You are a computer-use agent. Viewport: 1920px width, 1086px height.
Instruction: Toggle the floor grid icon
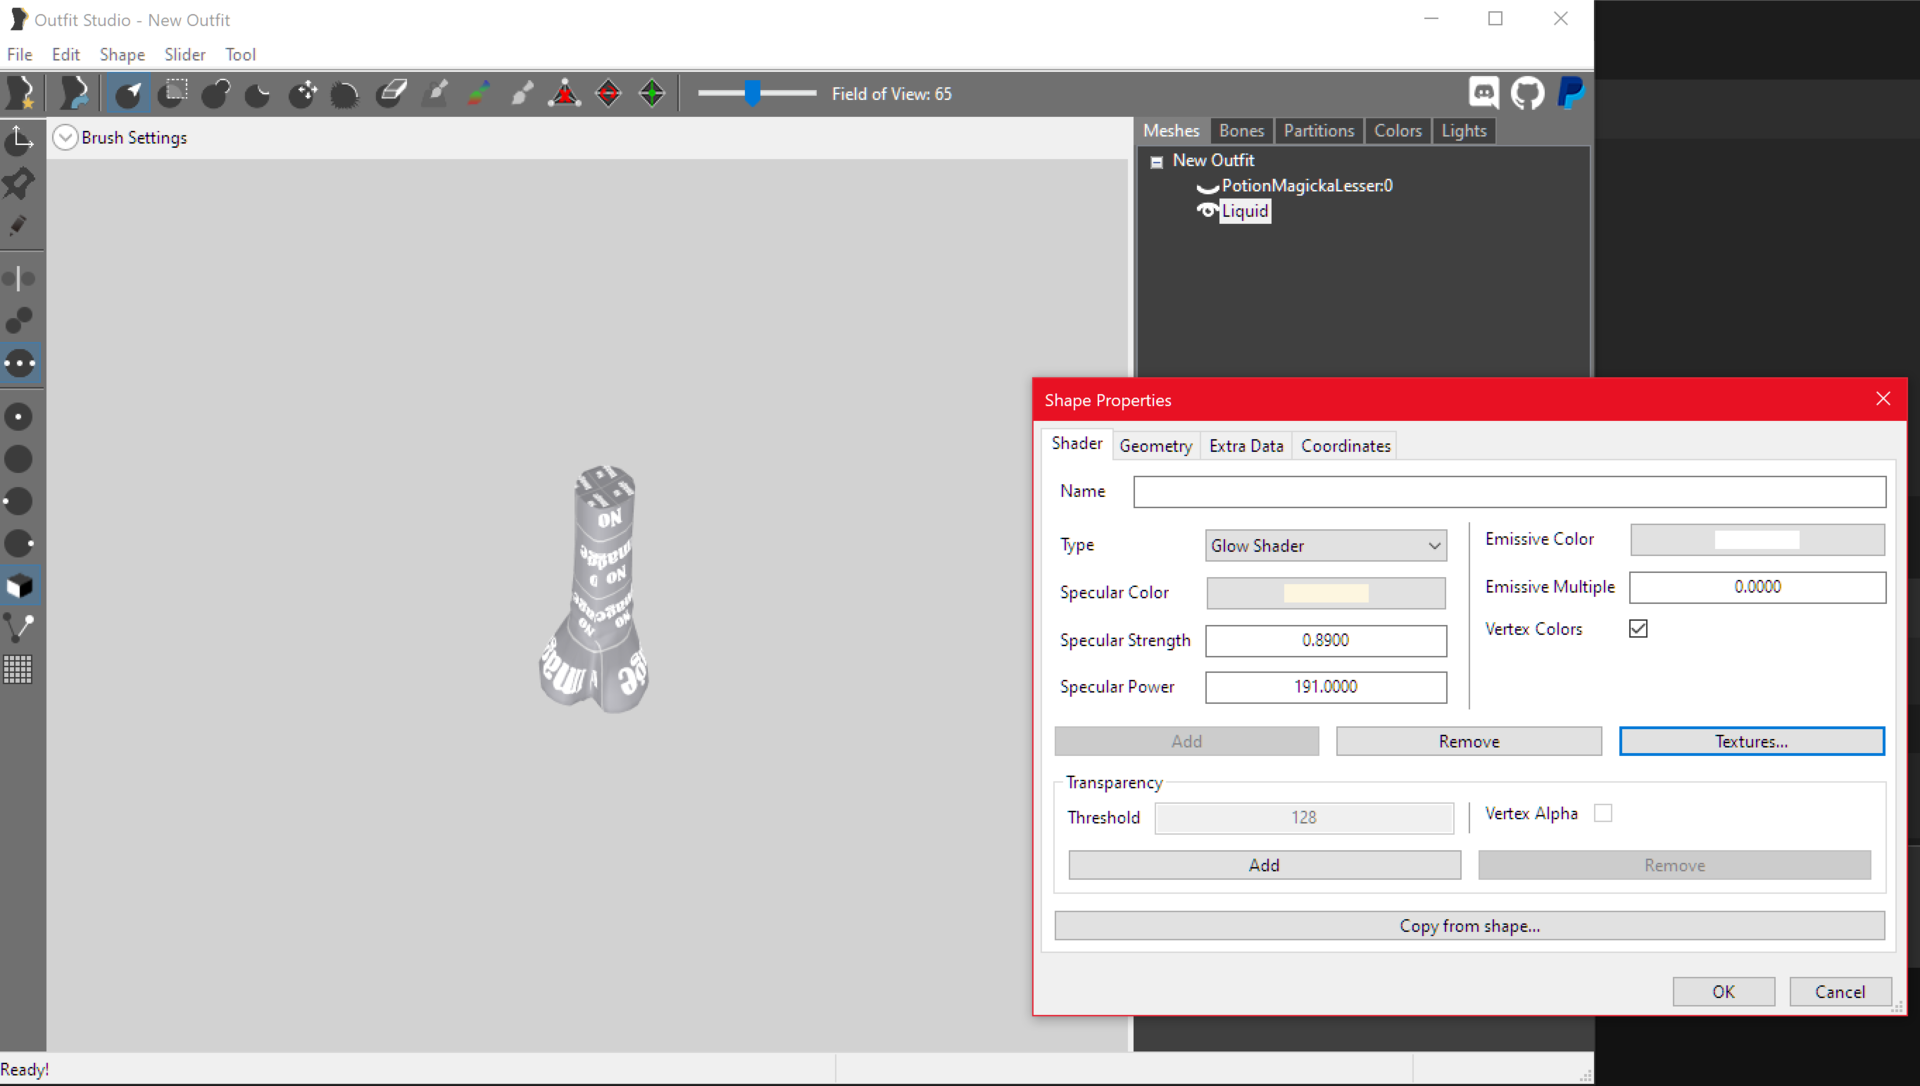(19, 669)
